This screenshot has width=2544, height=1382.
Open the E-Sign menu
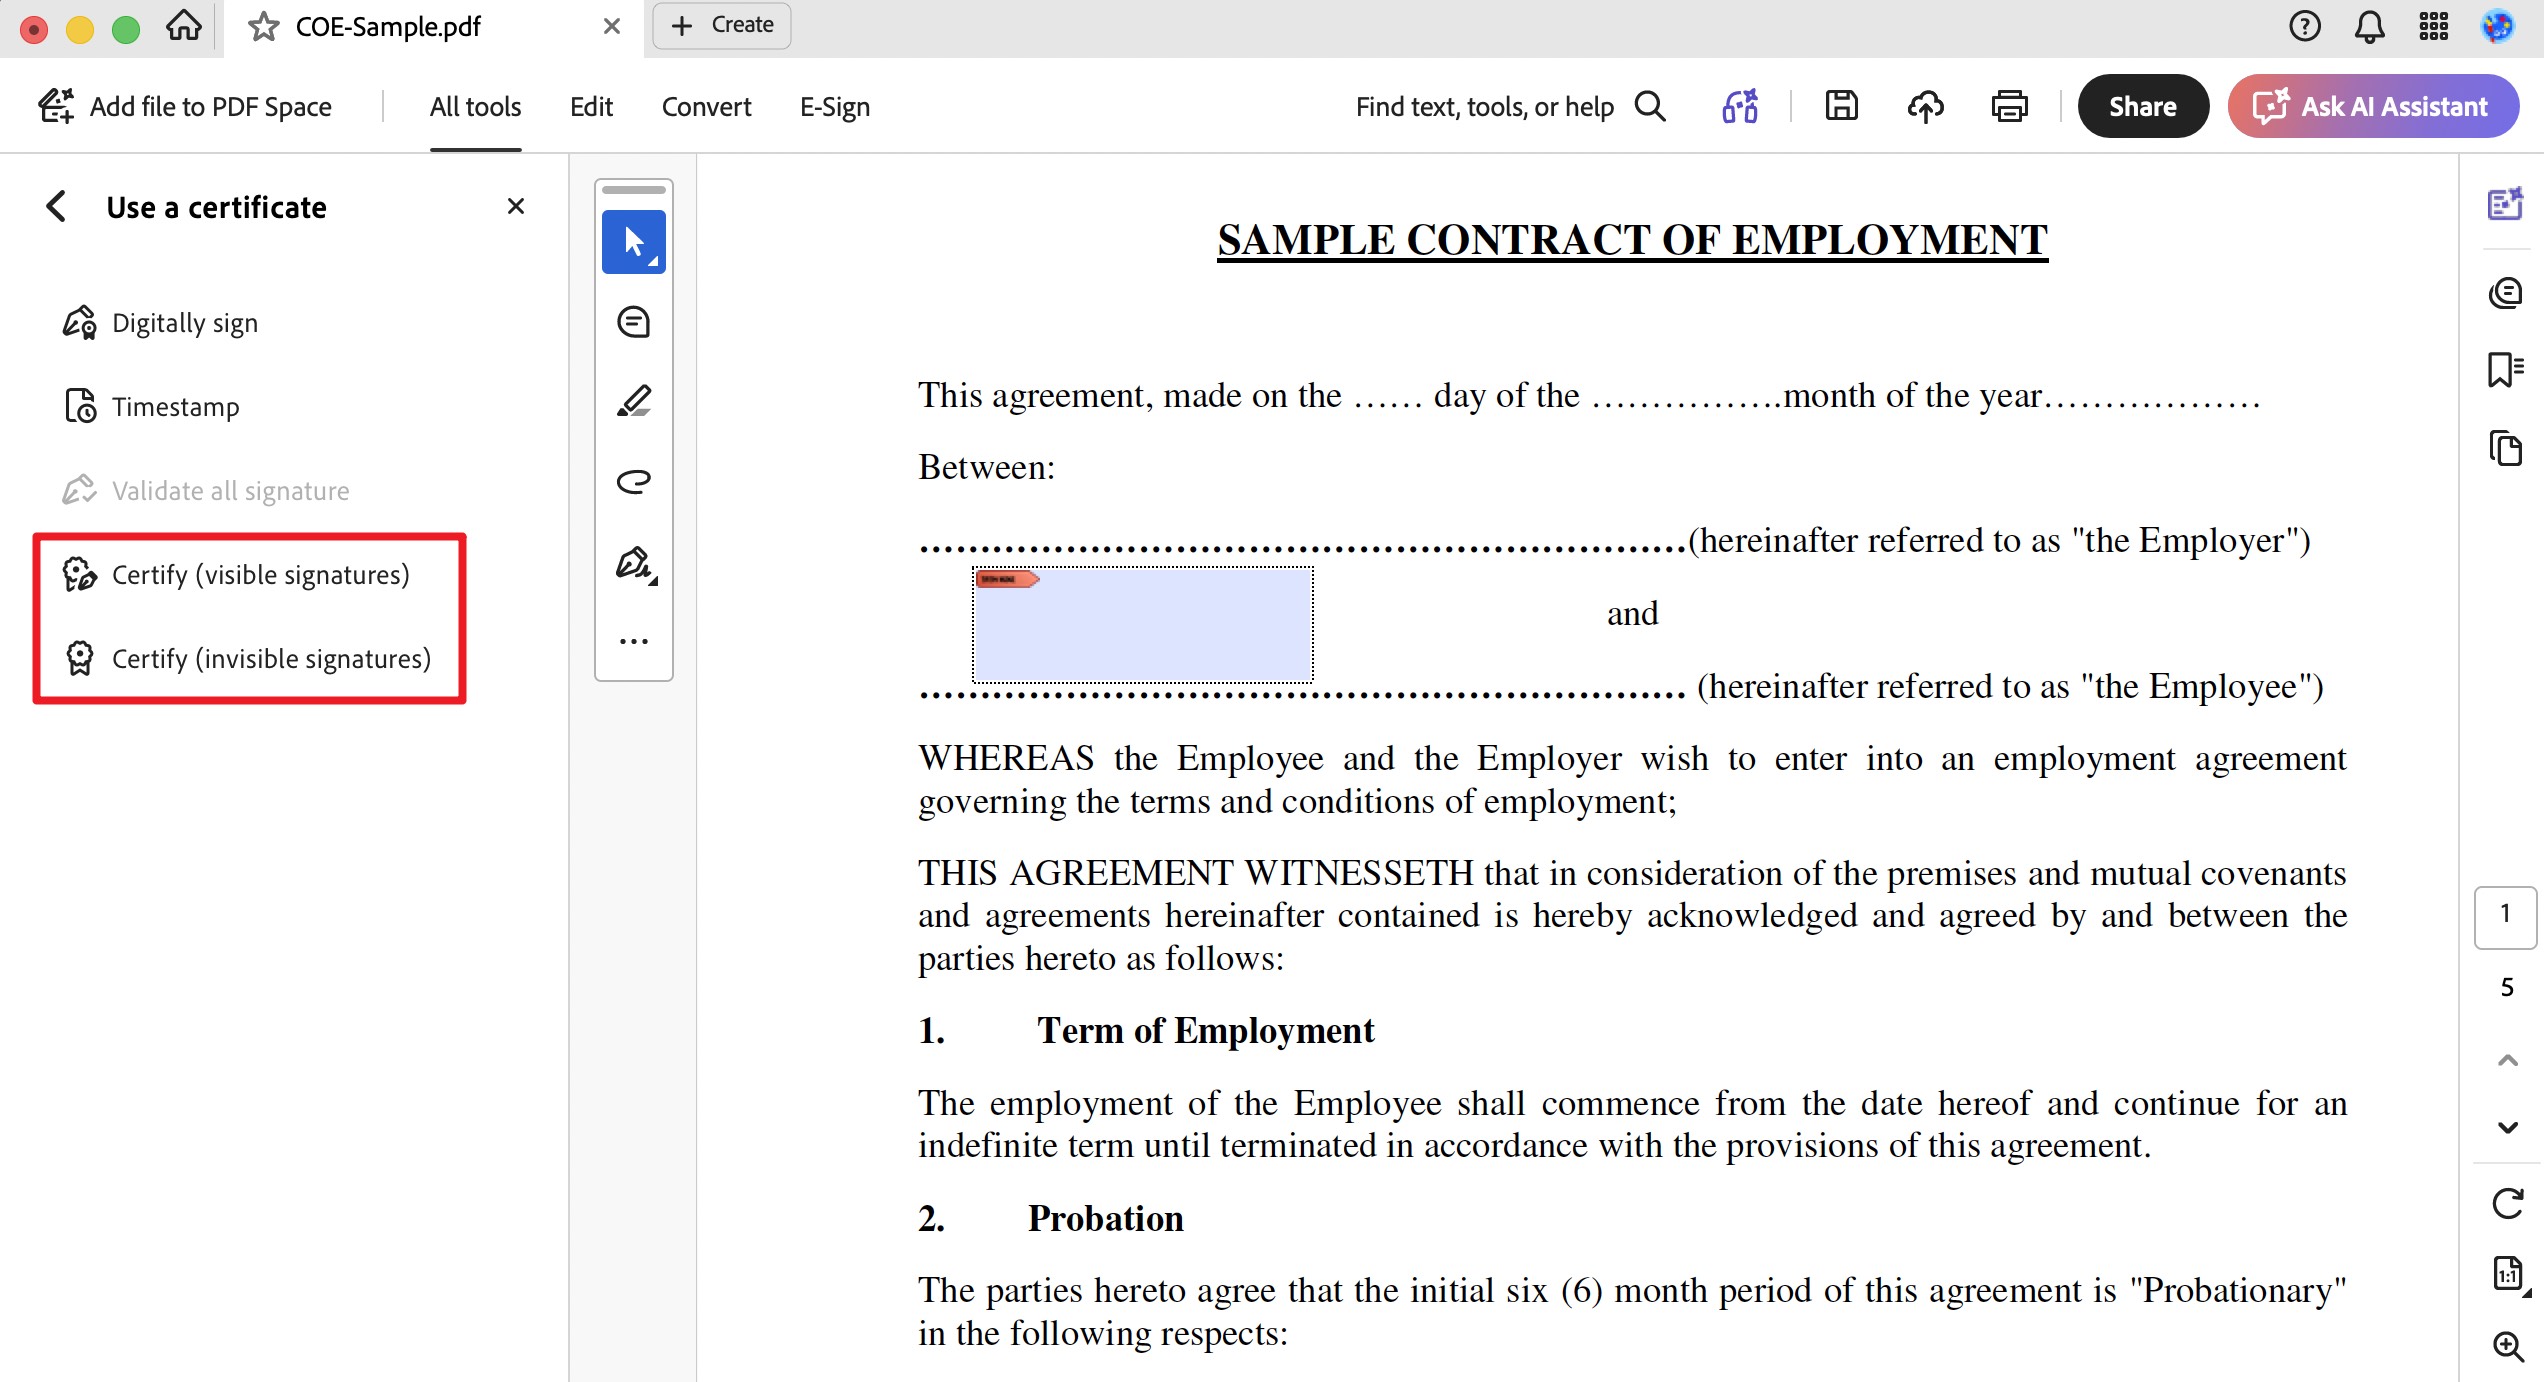tap(835, 106)
